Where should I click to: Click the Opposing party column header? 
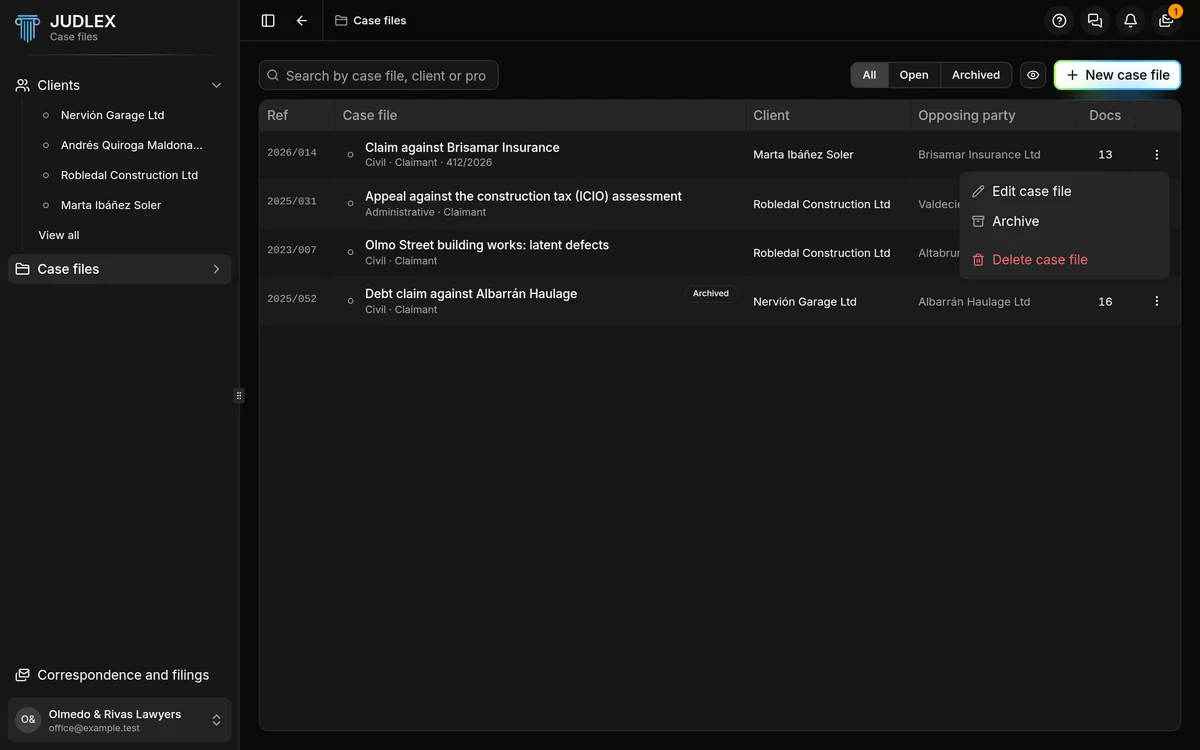(967, 115)
